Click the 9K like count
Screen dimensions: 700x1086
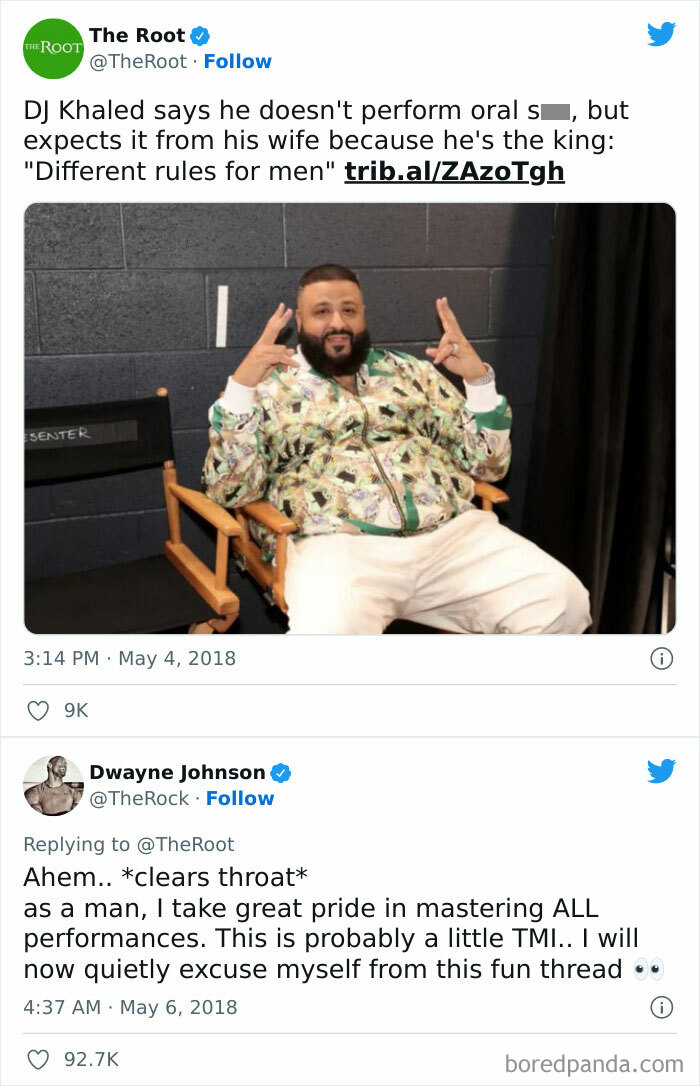click(x=74, y=708)
